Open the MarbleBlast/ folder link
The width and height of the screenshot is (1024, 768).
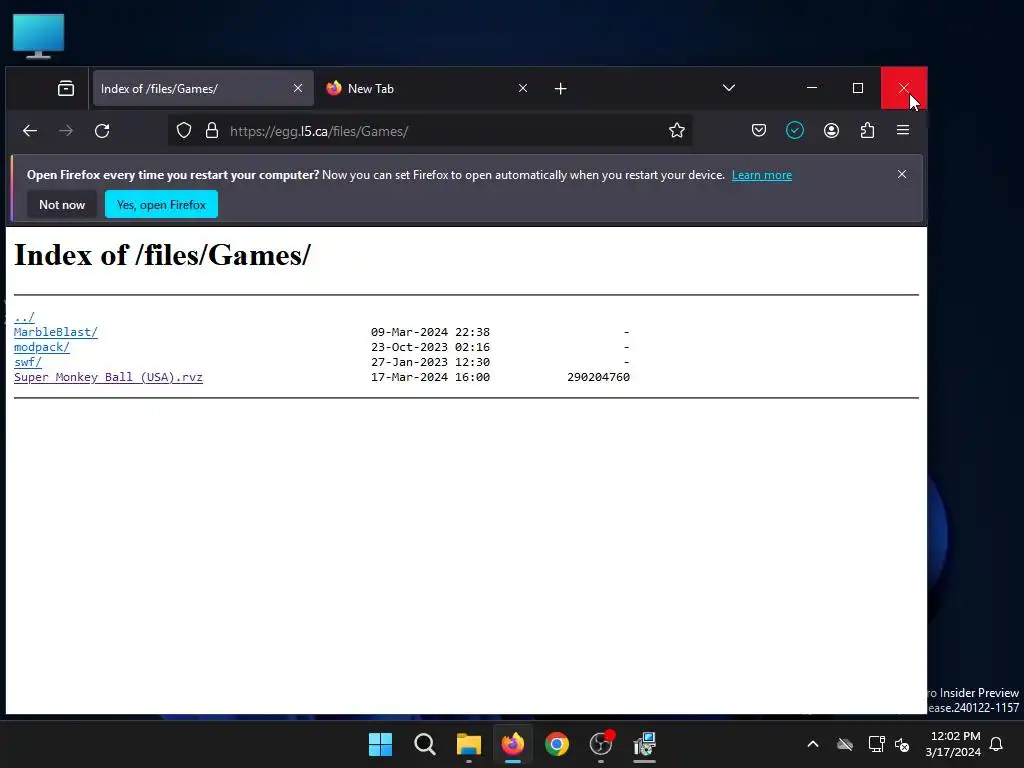pyautogui.click(x=56, y=332)
